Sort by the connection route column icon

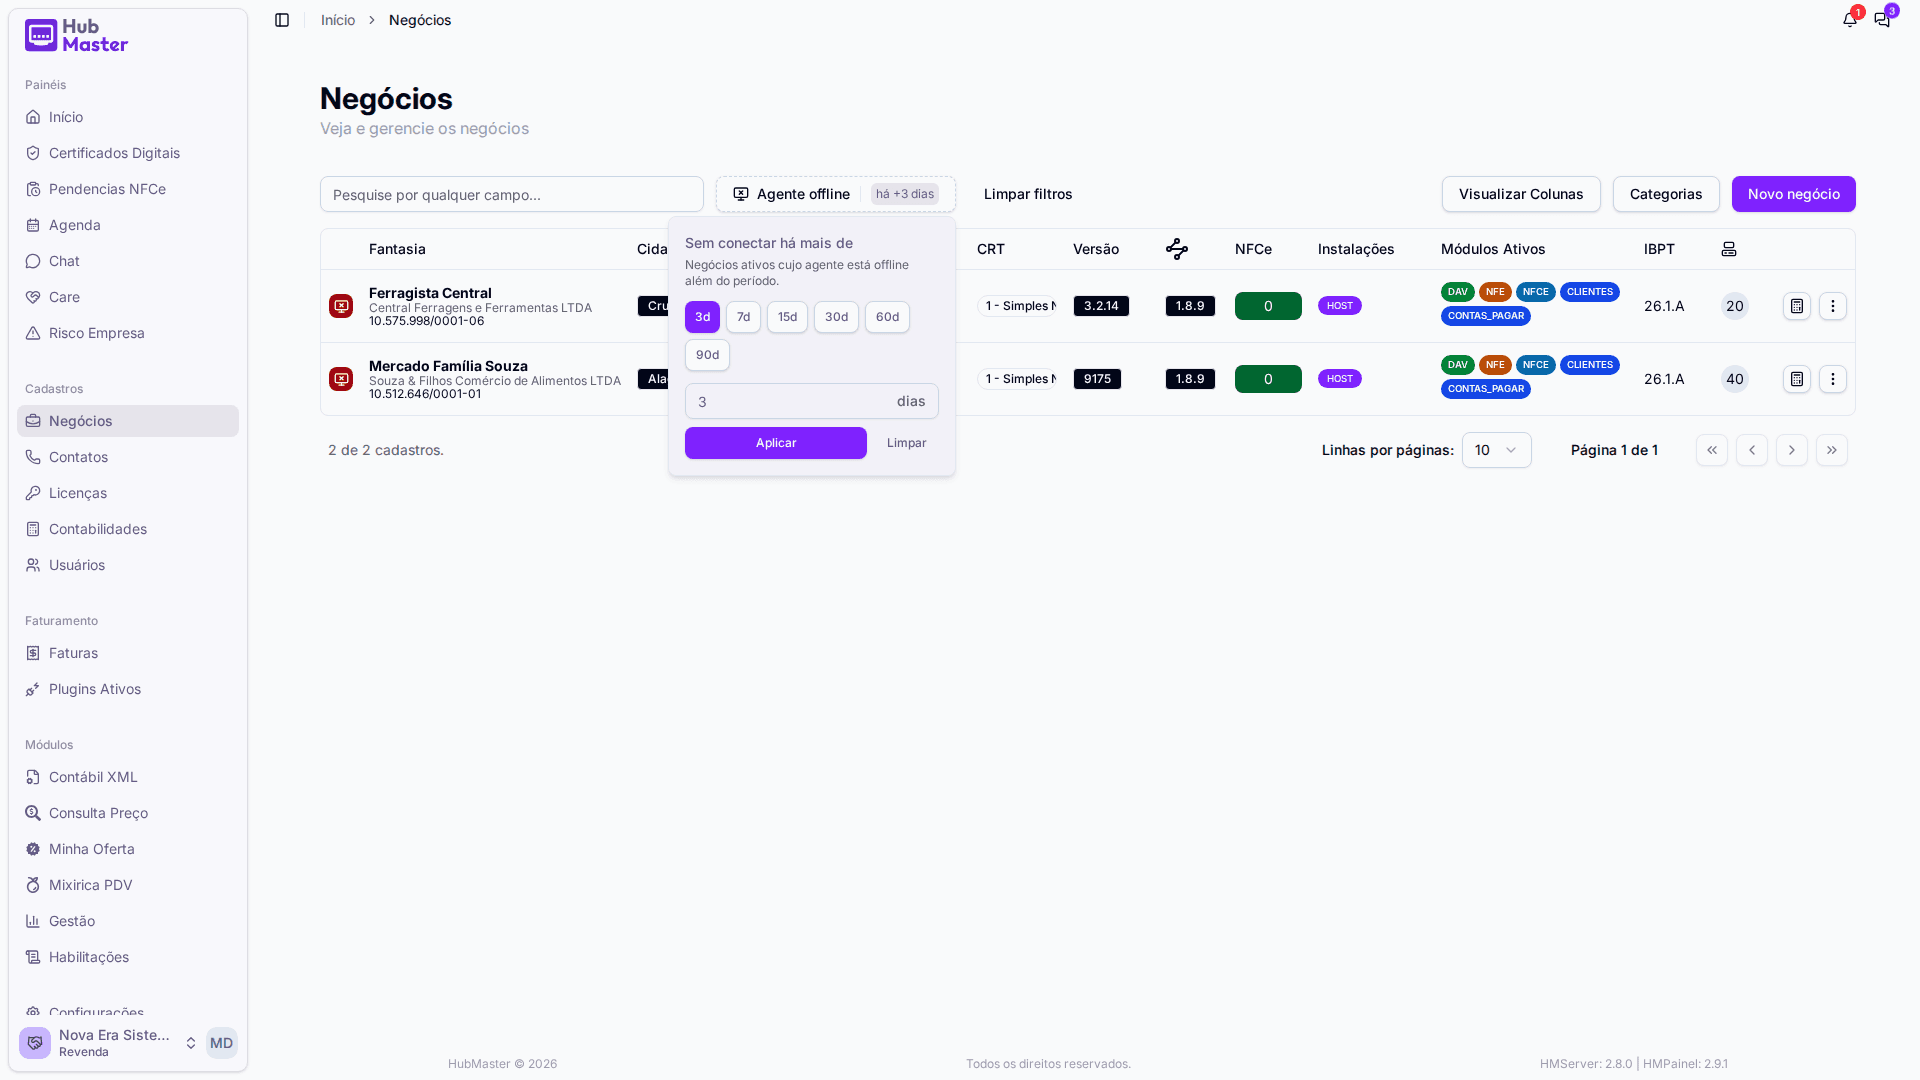click(x=1177, y=249)
